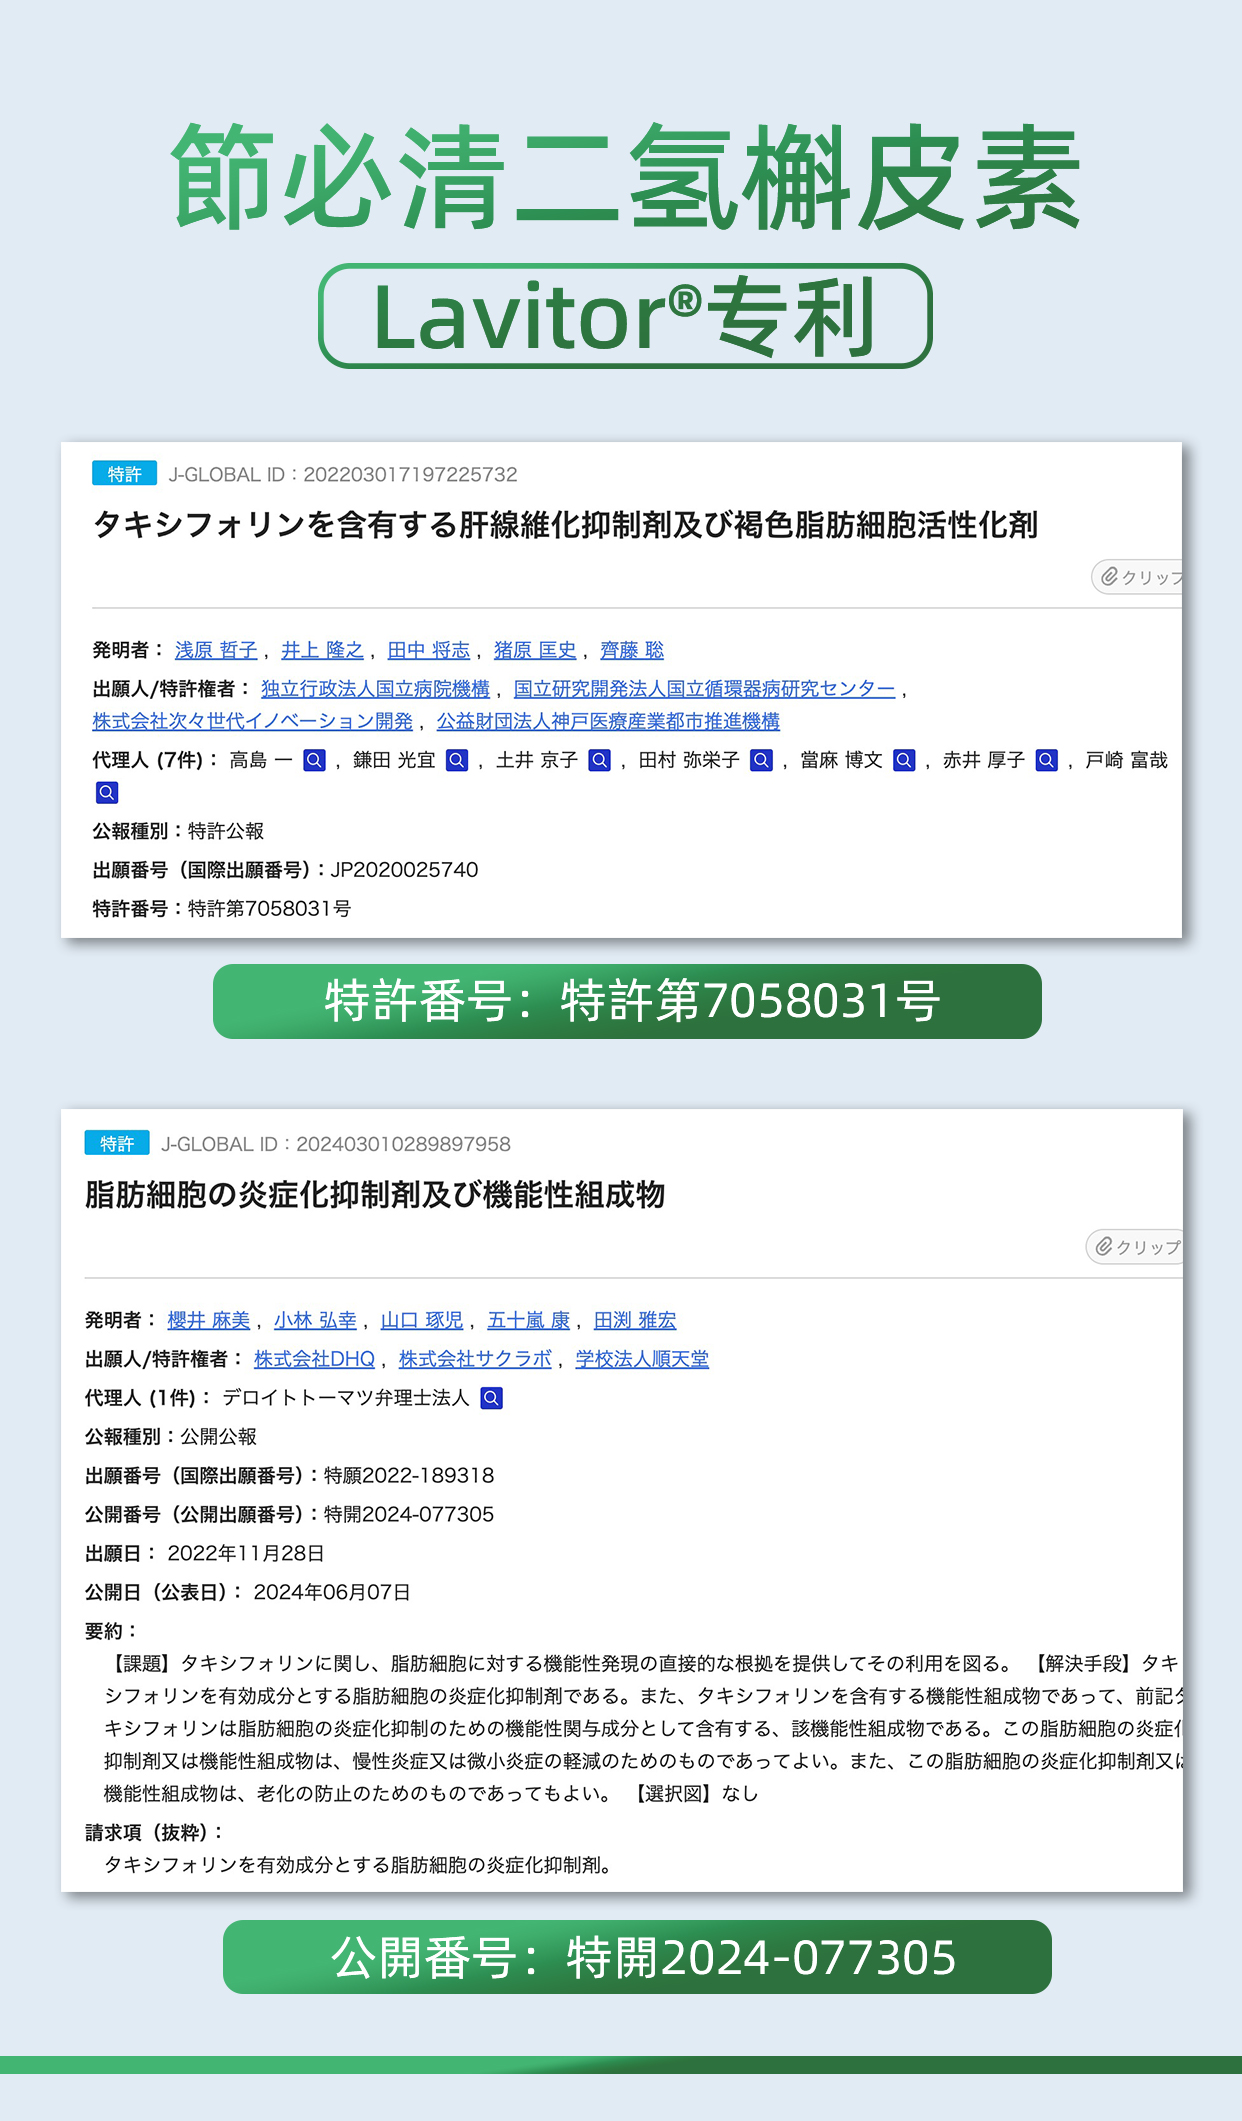This screenshot has height=2121, width=1242.
Task: Open inventor link 櫻井 麻美
Action: point(209,1320)
